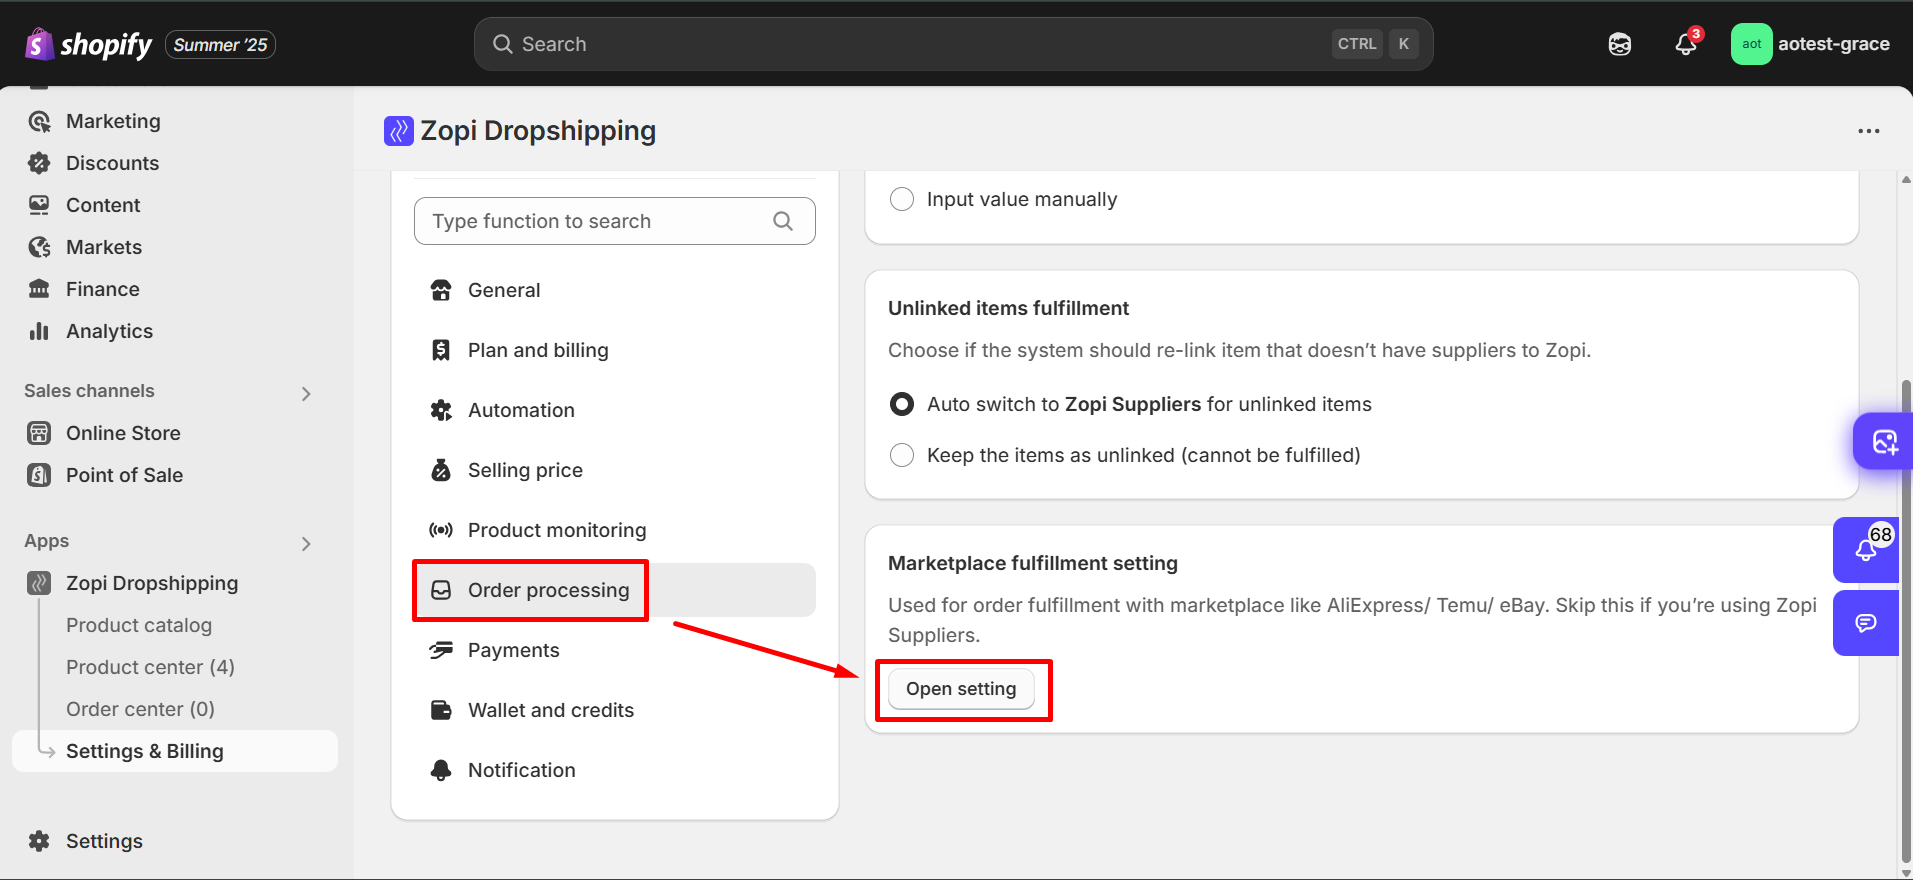
Task: Open Automation settings
Action: click(614, 410)
